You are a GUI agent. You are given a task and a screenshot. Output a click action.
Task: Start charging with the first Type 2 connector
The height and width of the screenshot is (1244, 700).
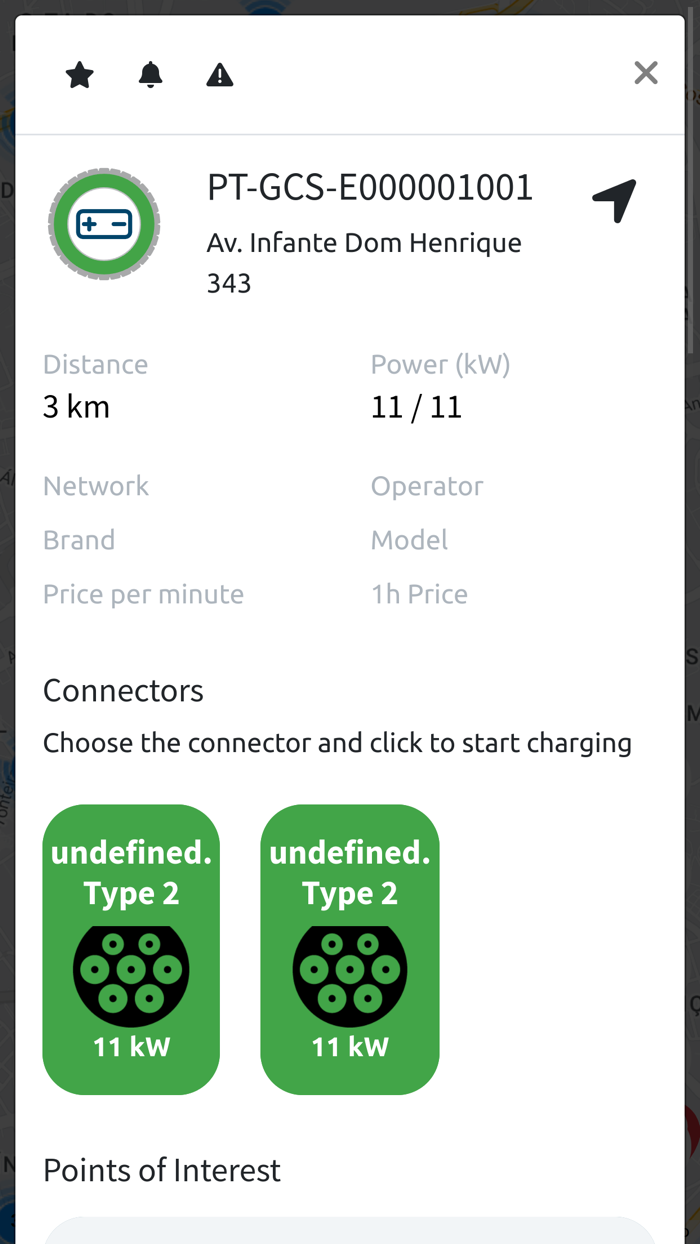pyautogui.click(x=130, y=948)
